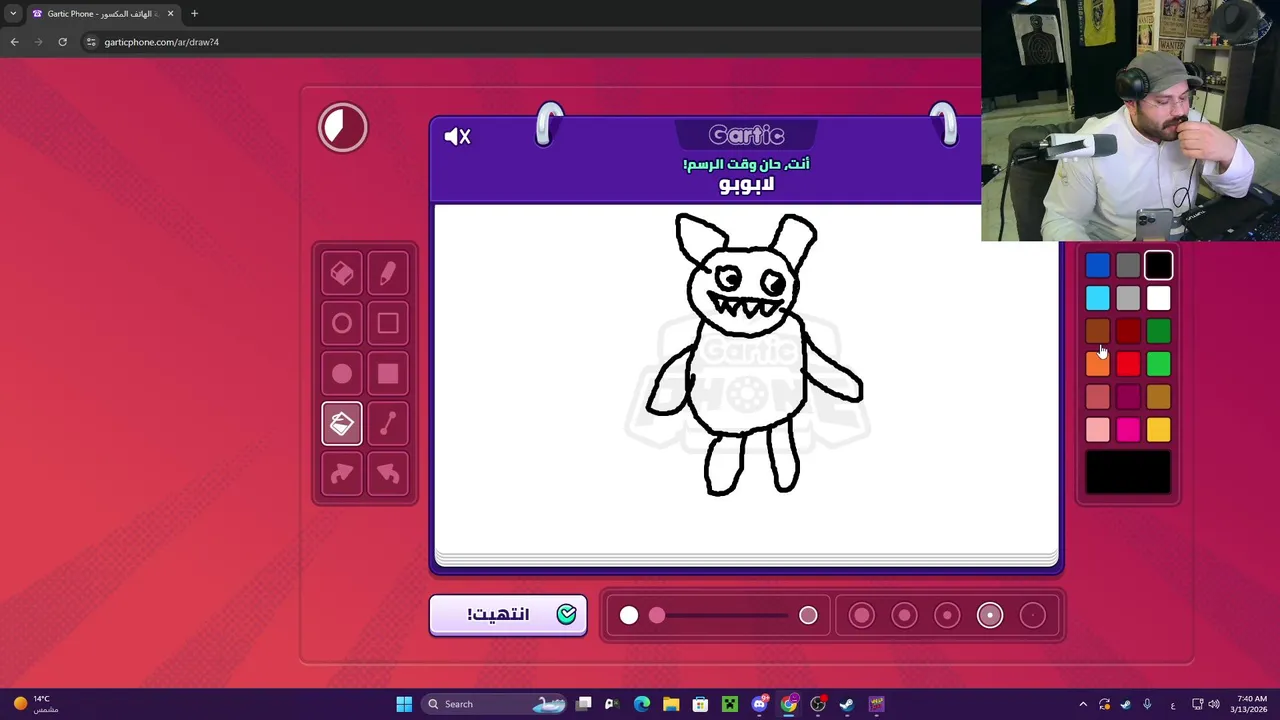Pick the small black swatch in top row

pos(1158,265)
